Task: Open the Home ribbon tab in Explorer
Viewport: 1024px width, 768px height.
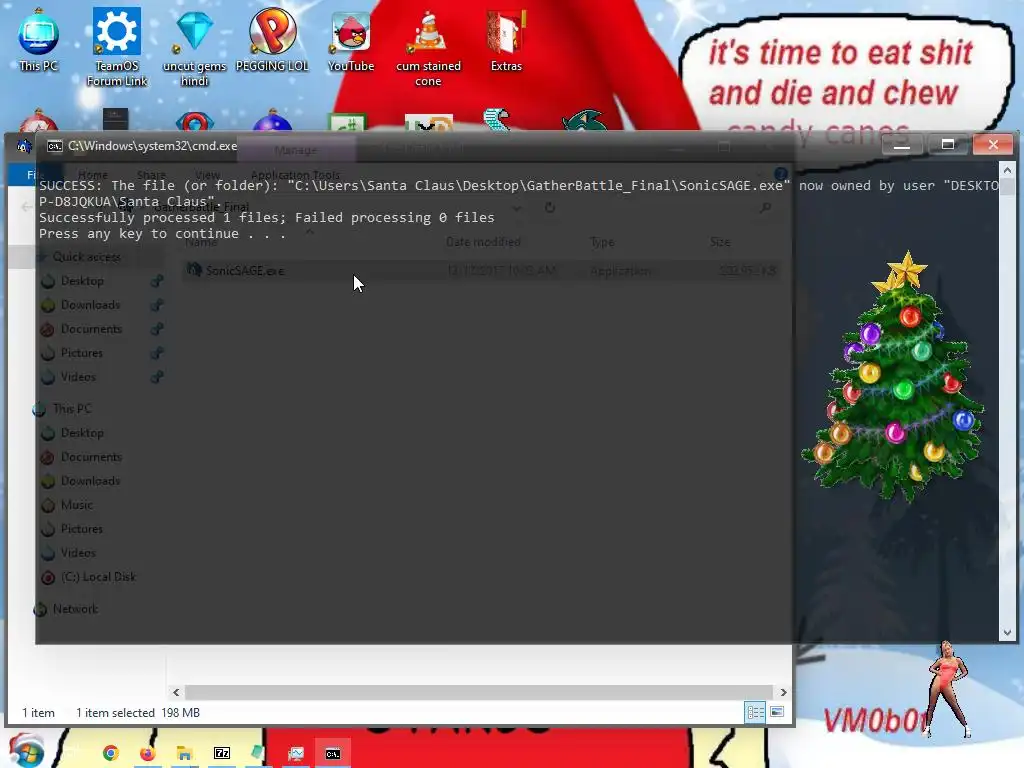Action: (x=93, y=175)
